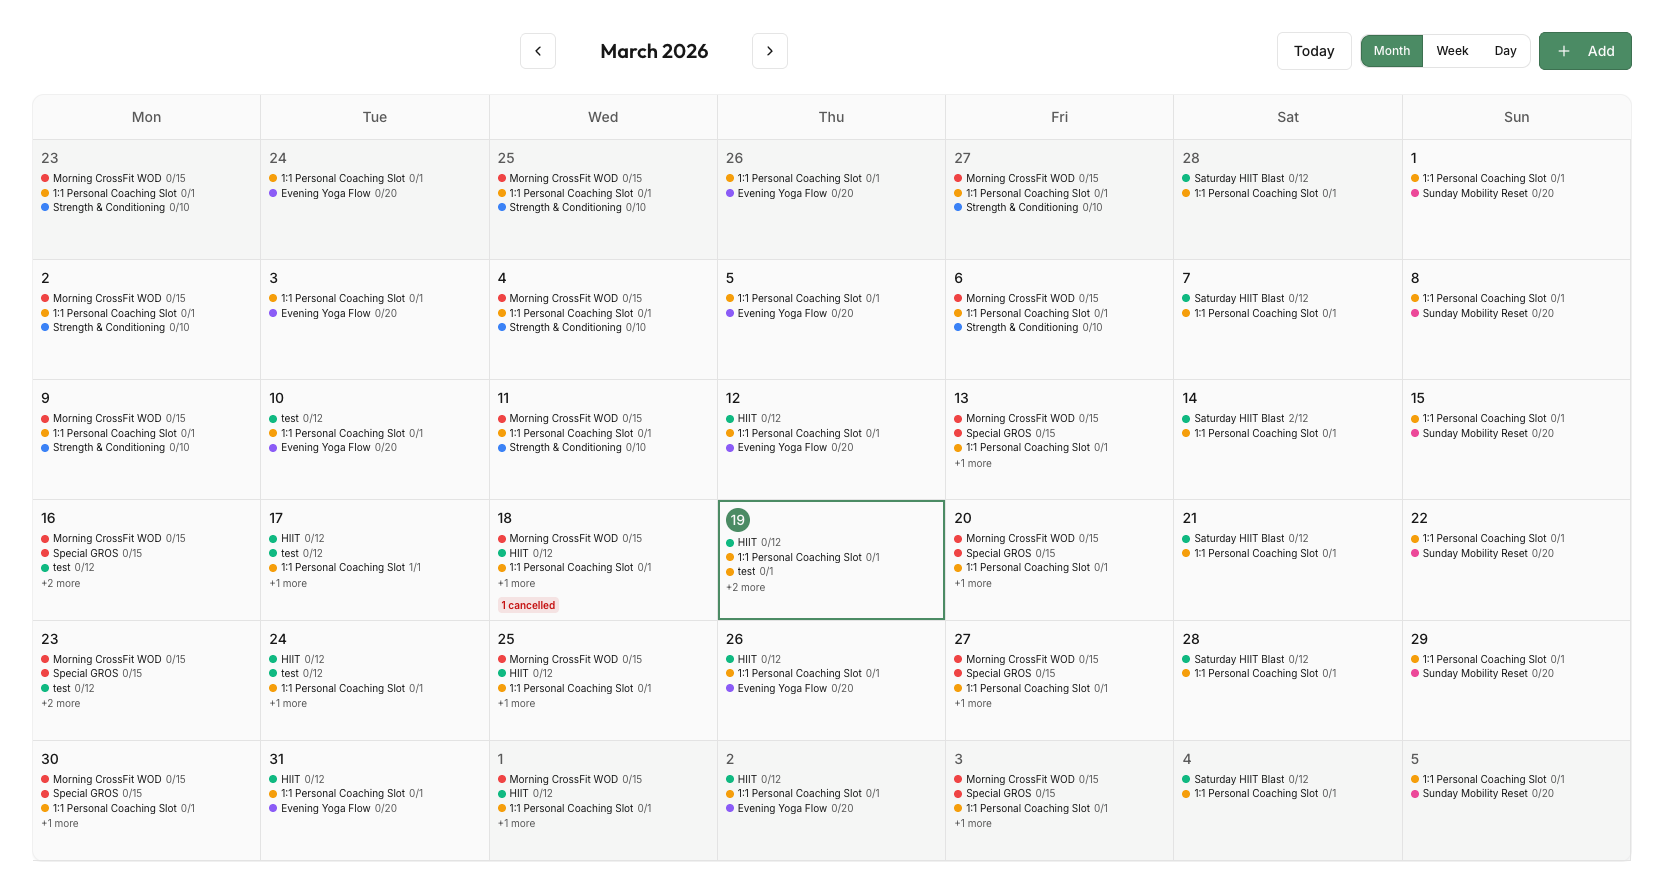Select day number 11 cell header

tap(503, 398)
